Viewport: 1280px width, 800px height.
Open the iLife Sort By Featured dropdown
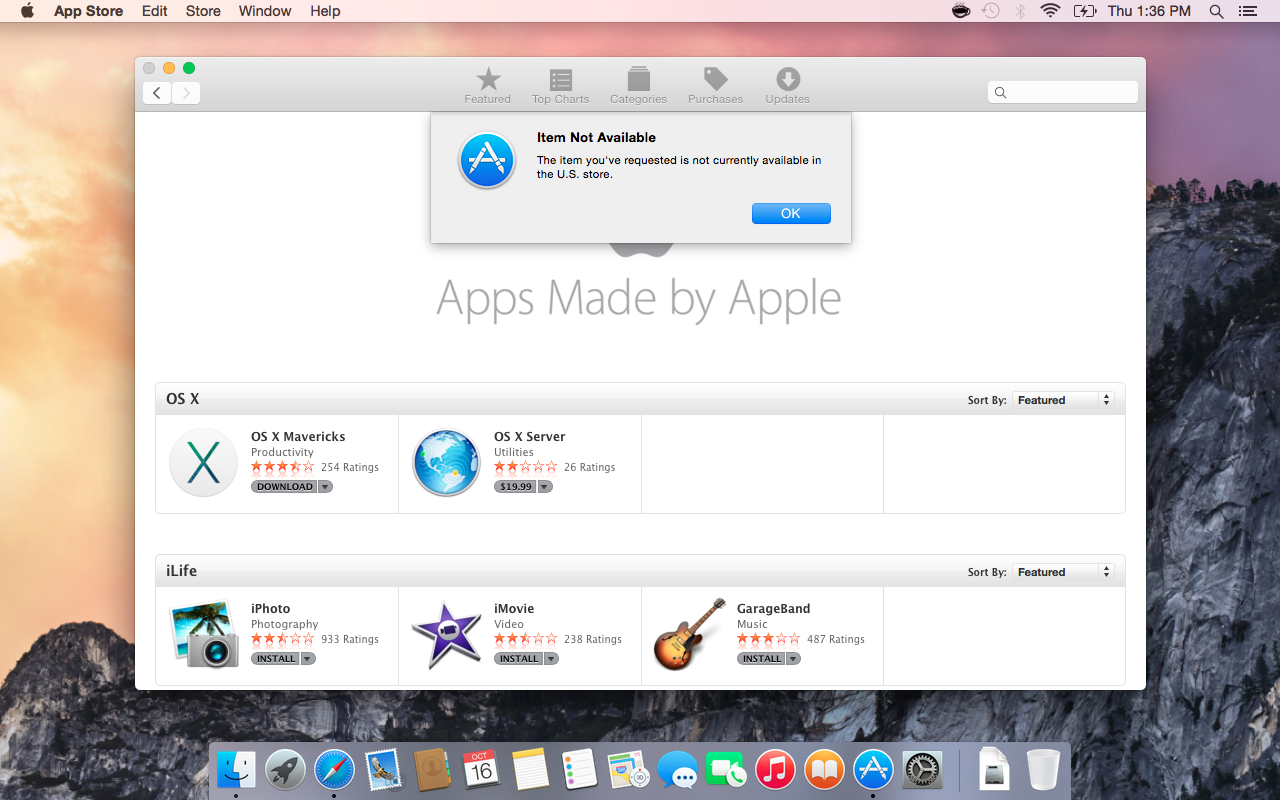(1063, 572)
